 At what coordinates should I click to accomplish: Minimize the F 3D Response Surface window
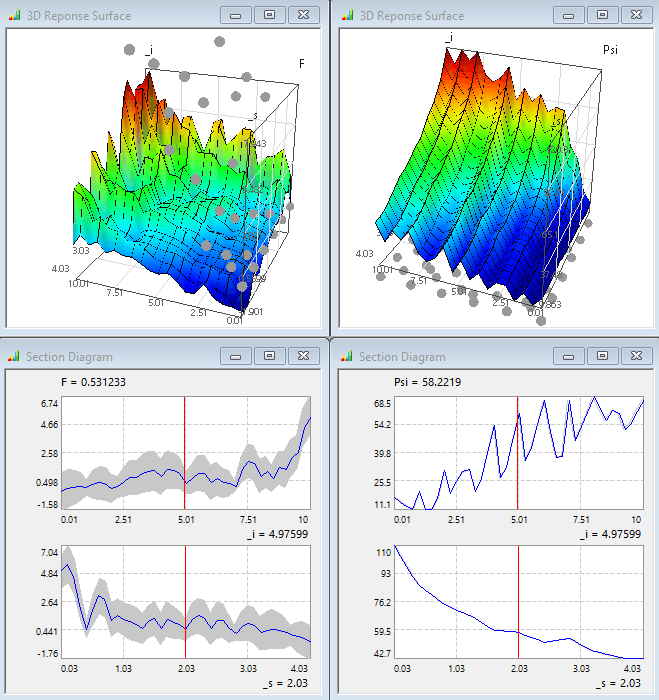click(x=236, y=15)
